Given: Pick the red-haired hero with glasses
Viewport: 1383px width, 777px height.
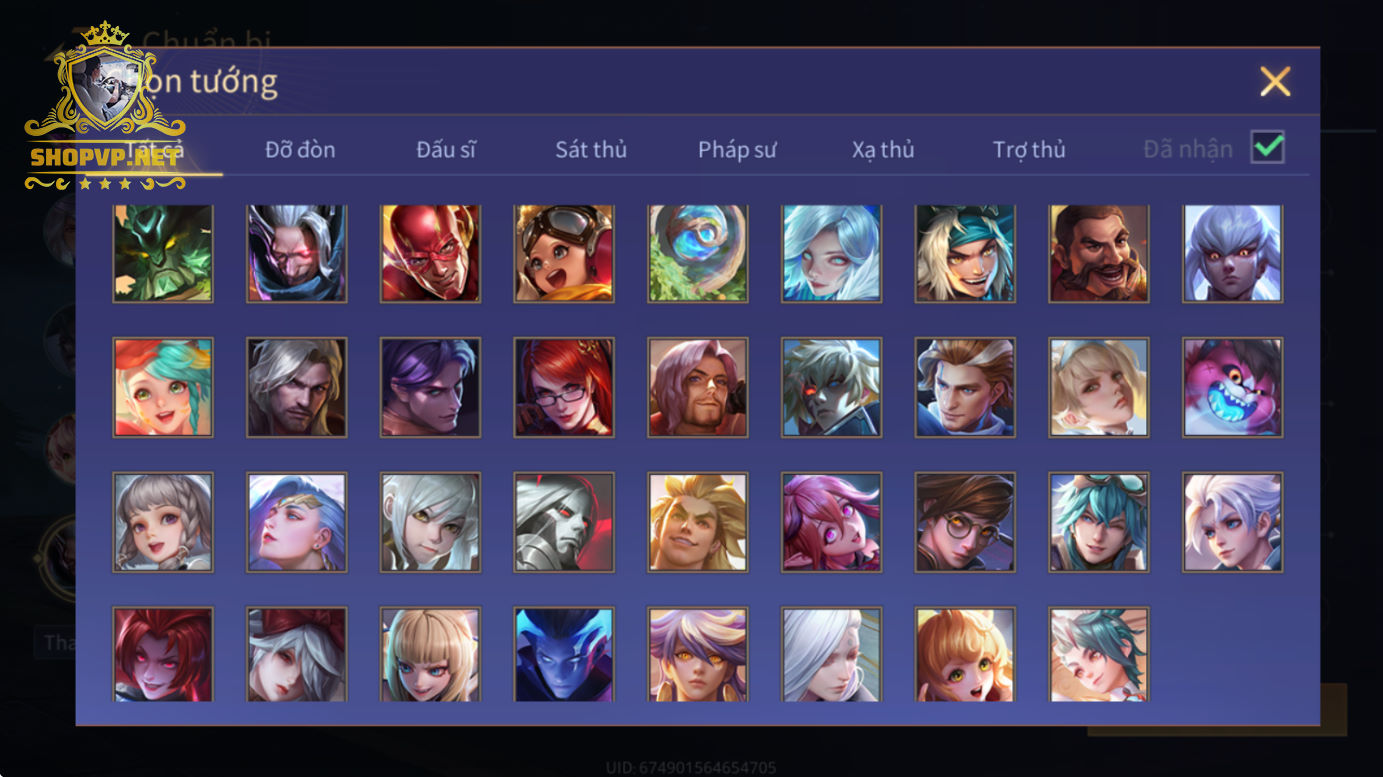Looking at the screenshot, I should (564, 387).
